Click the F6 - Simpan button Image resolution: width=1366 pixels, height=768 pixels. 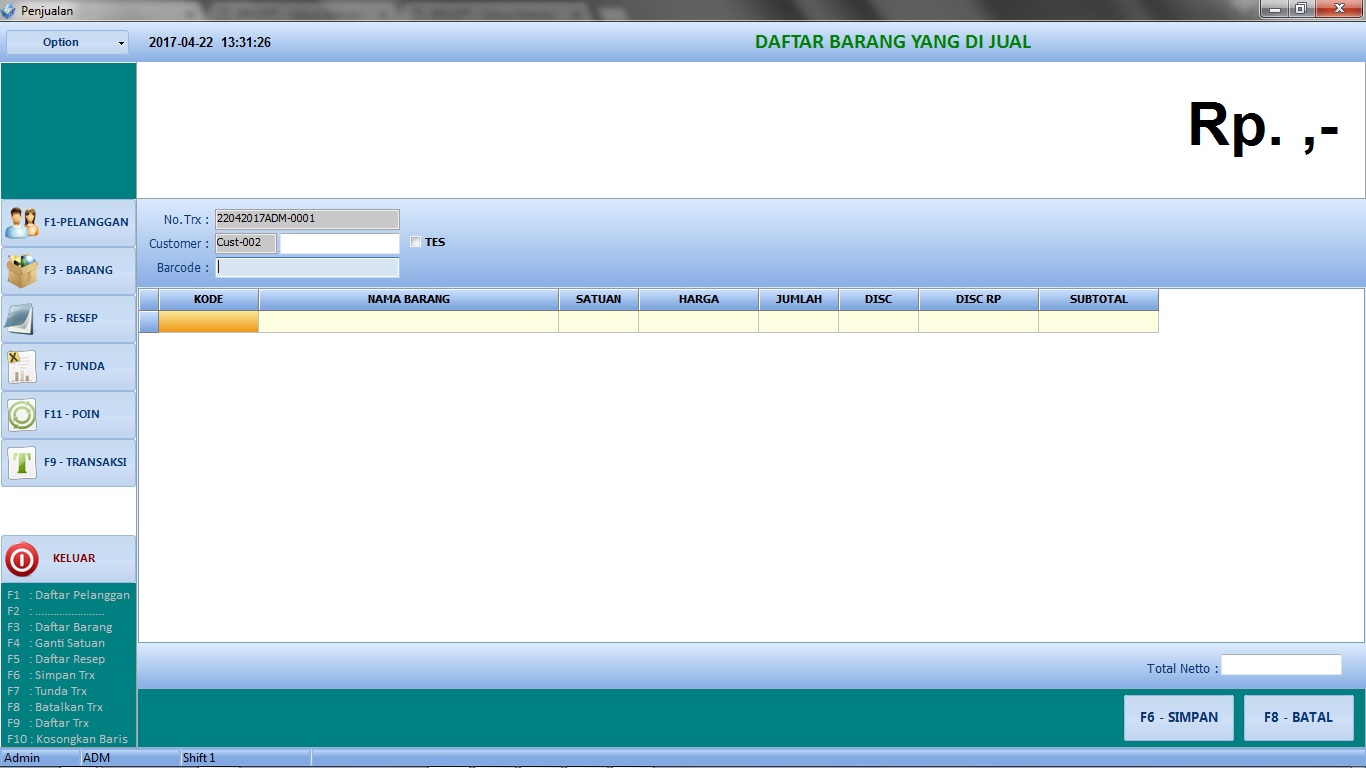click(x=1178, y=717)
